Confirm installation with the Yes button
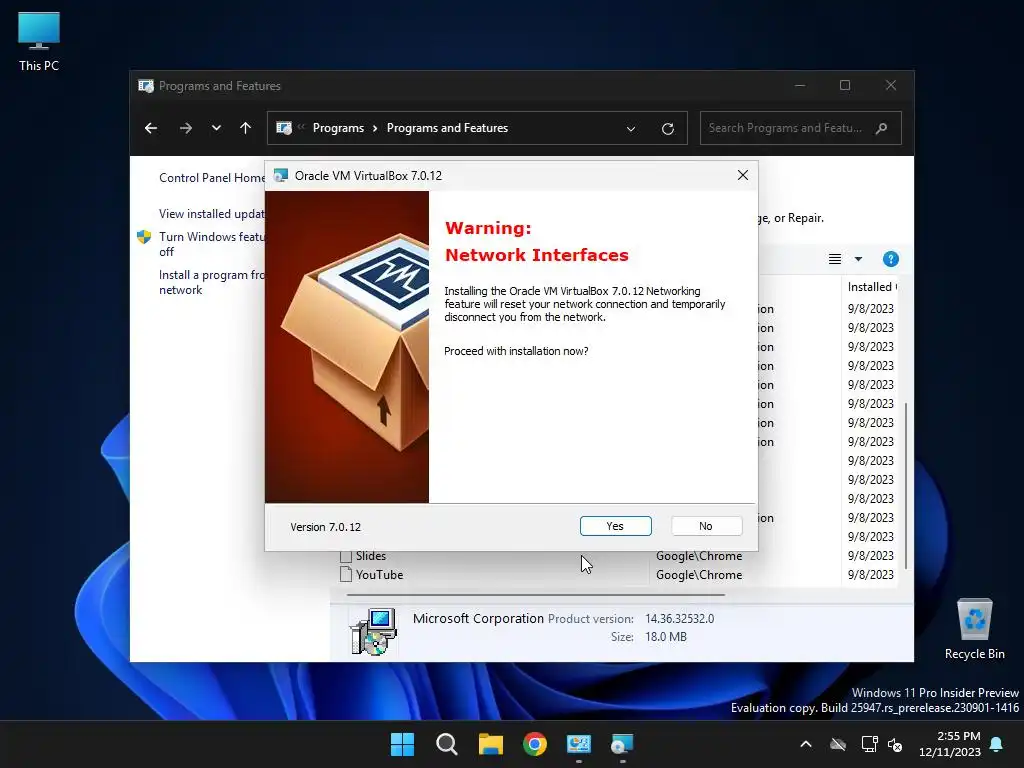The height and width of the screenshot is (768, 1024). click(x=615, y=526)
